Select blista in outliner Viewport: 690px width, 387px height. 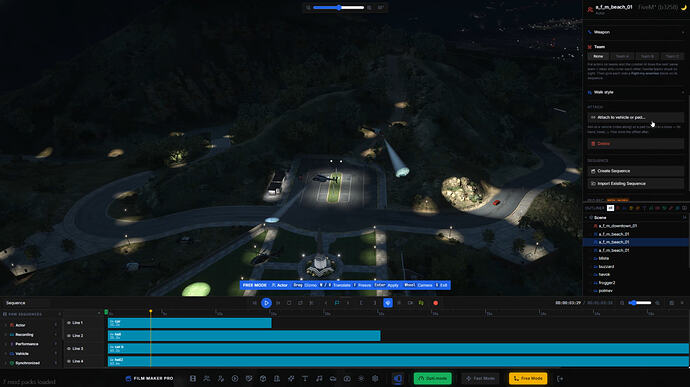[x=604, y=258]
